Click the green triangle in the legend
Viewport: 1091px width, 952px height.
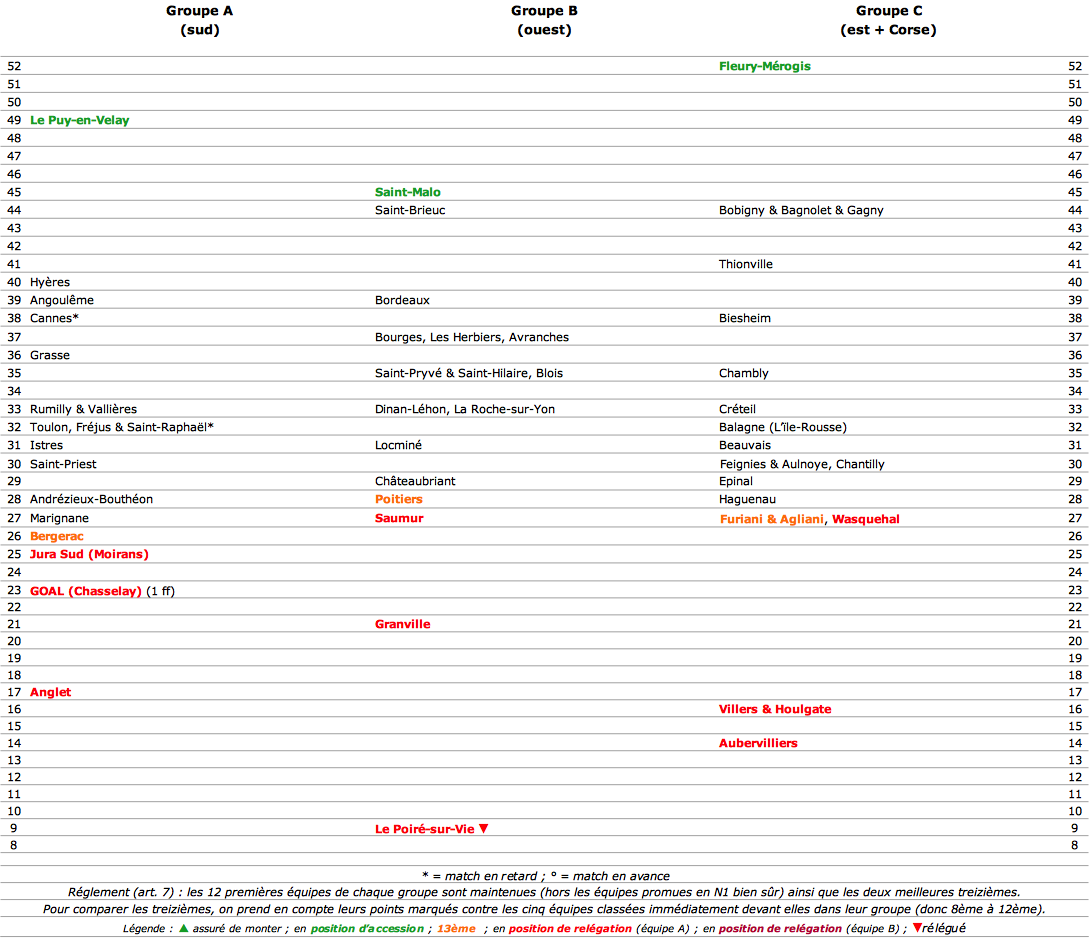click(184, 928)
